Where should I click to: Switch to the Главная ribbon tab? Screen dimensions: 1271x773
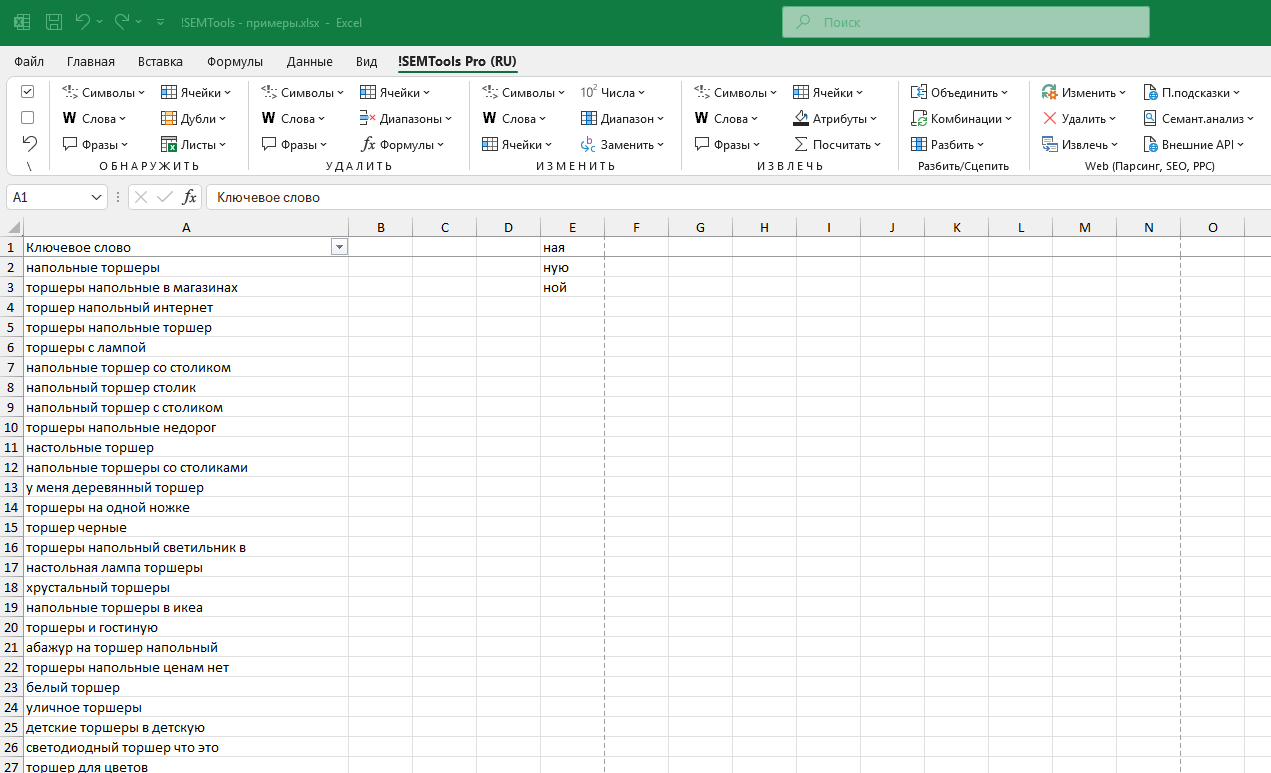(90, 61)
